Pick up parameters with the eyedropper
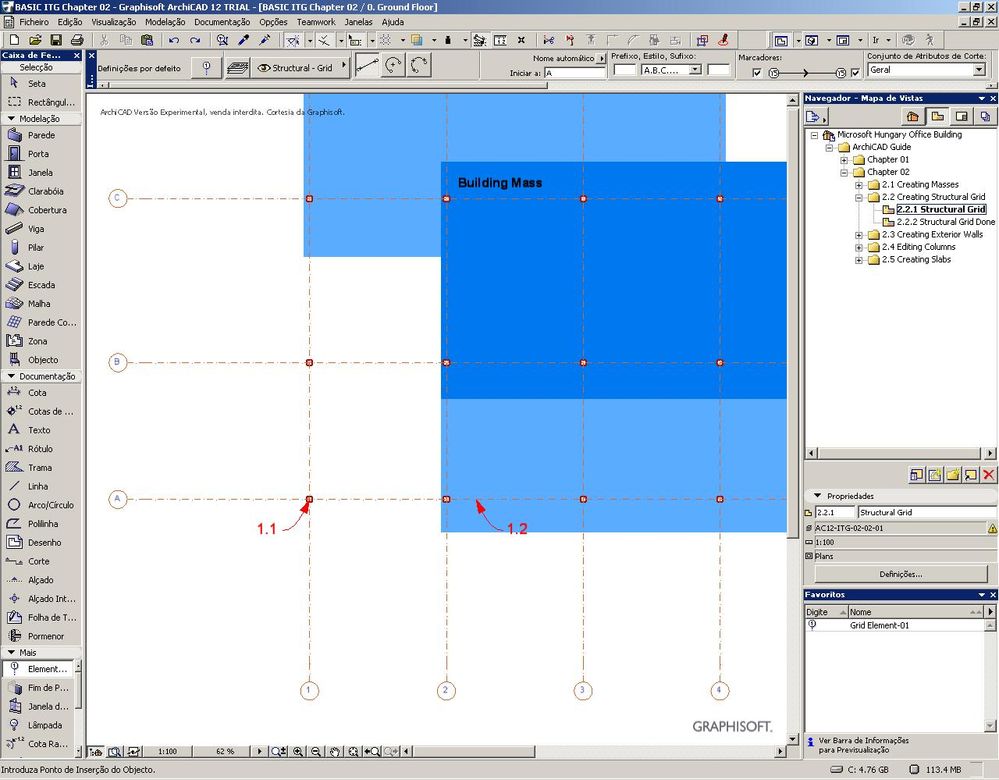999x780 pixels. click(243, 40)
